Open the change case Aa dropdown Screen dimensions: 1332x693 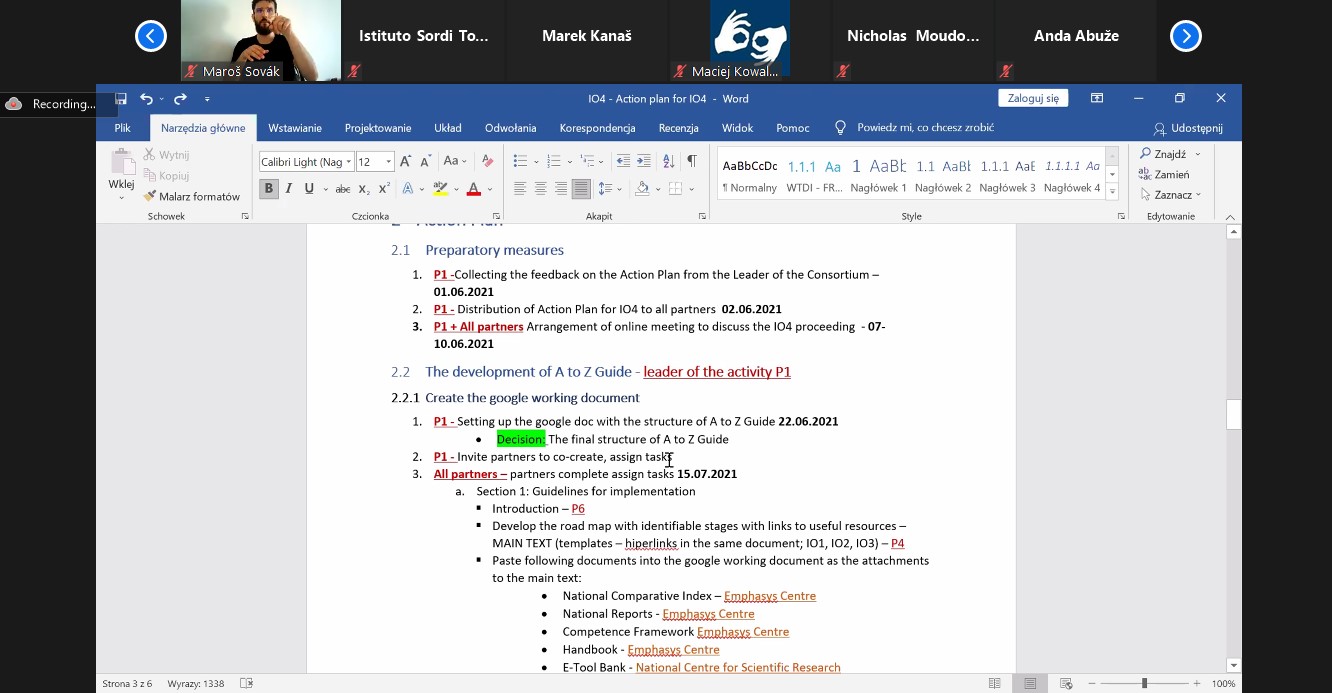455,161
